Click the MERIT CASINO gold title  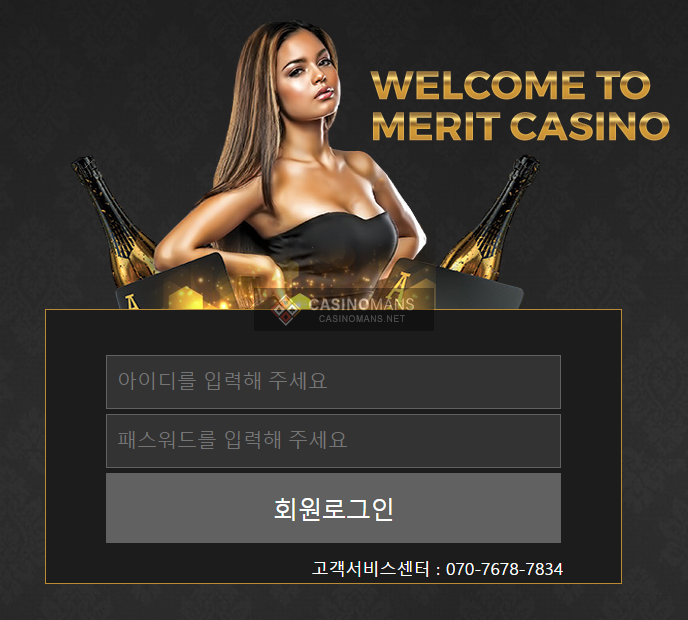coord(520,126)
